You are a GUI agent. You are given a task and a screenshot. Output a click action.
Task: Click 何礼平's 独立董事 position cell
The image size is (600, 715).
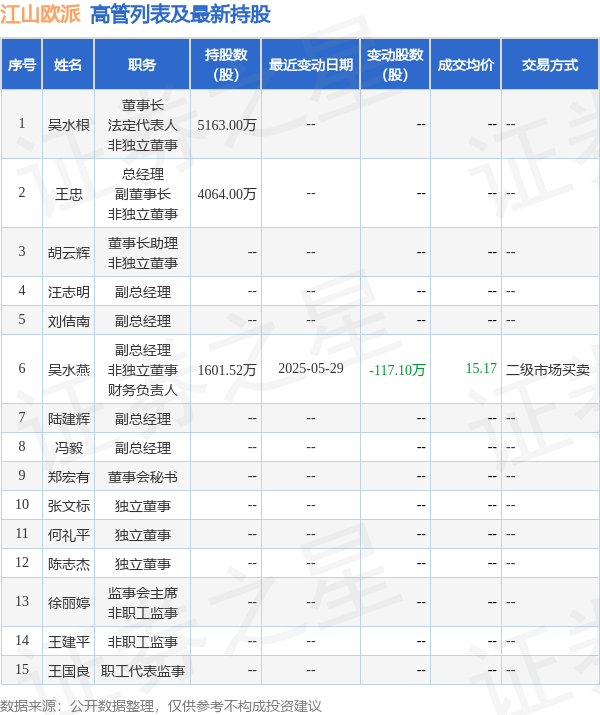tap(142, 535)
